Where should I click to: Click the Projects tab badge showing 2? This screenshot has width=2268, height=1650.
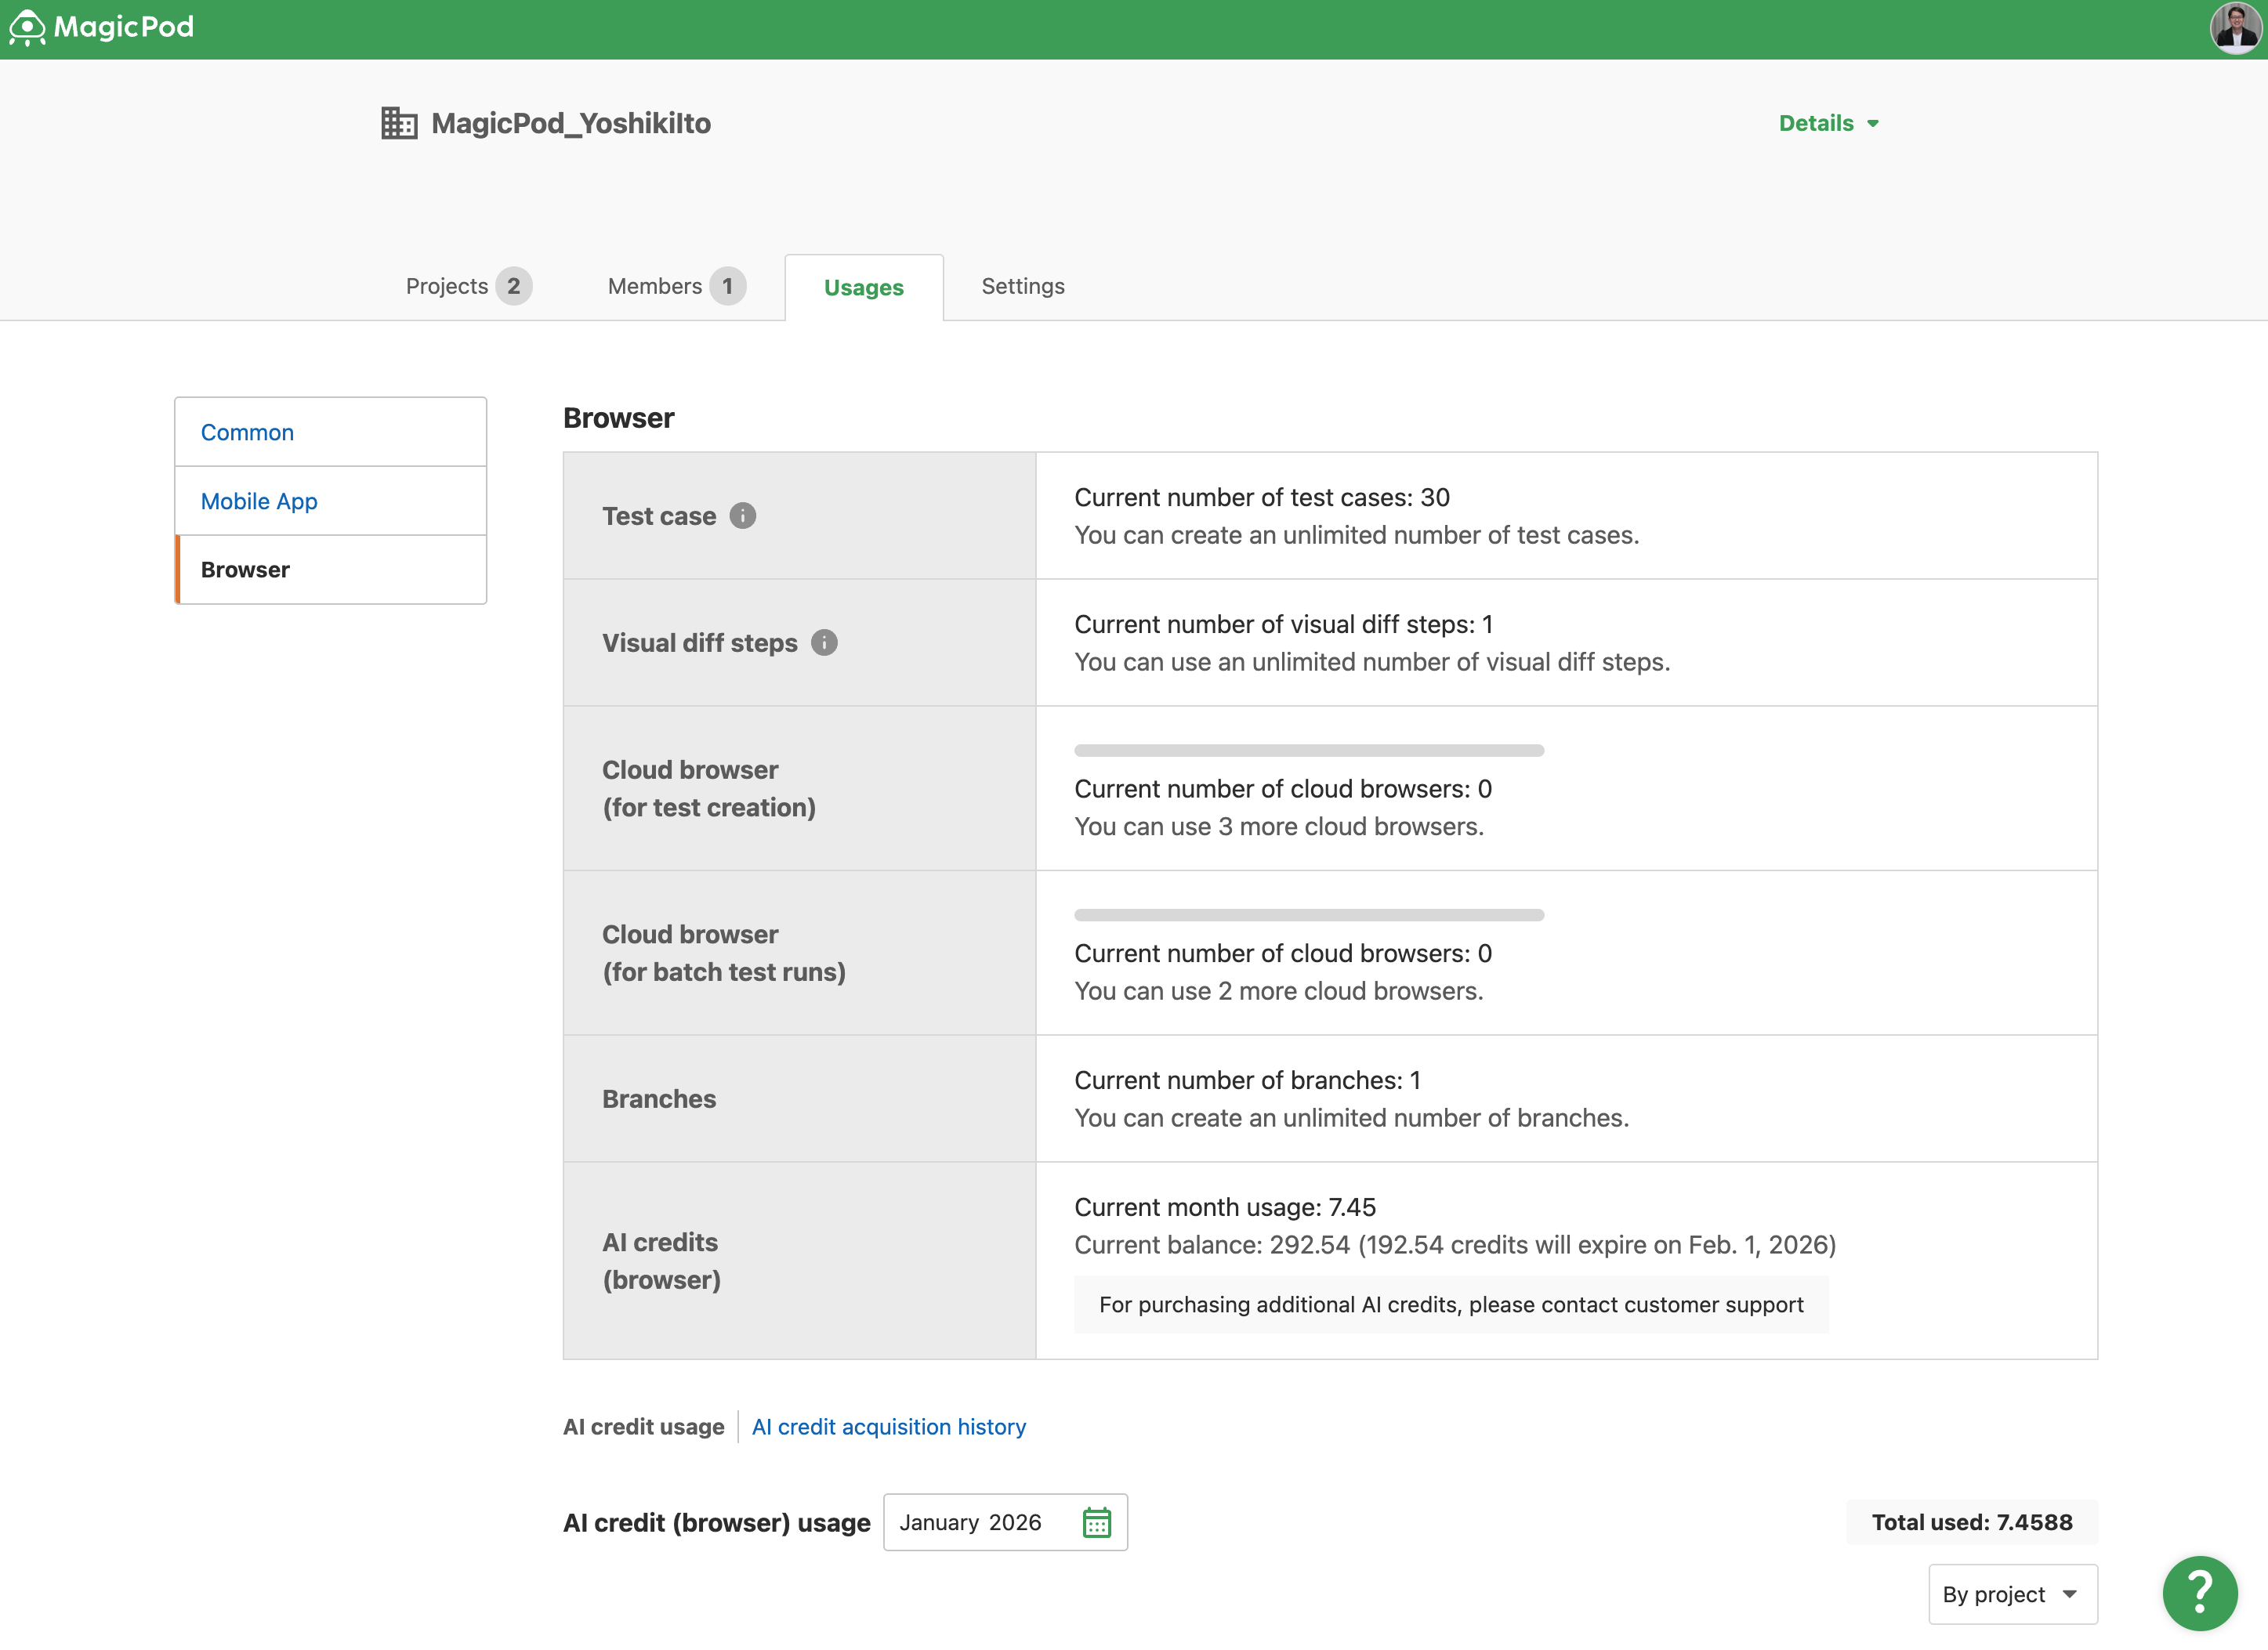tap(515, 286)
